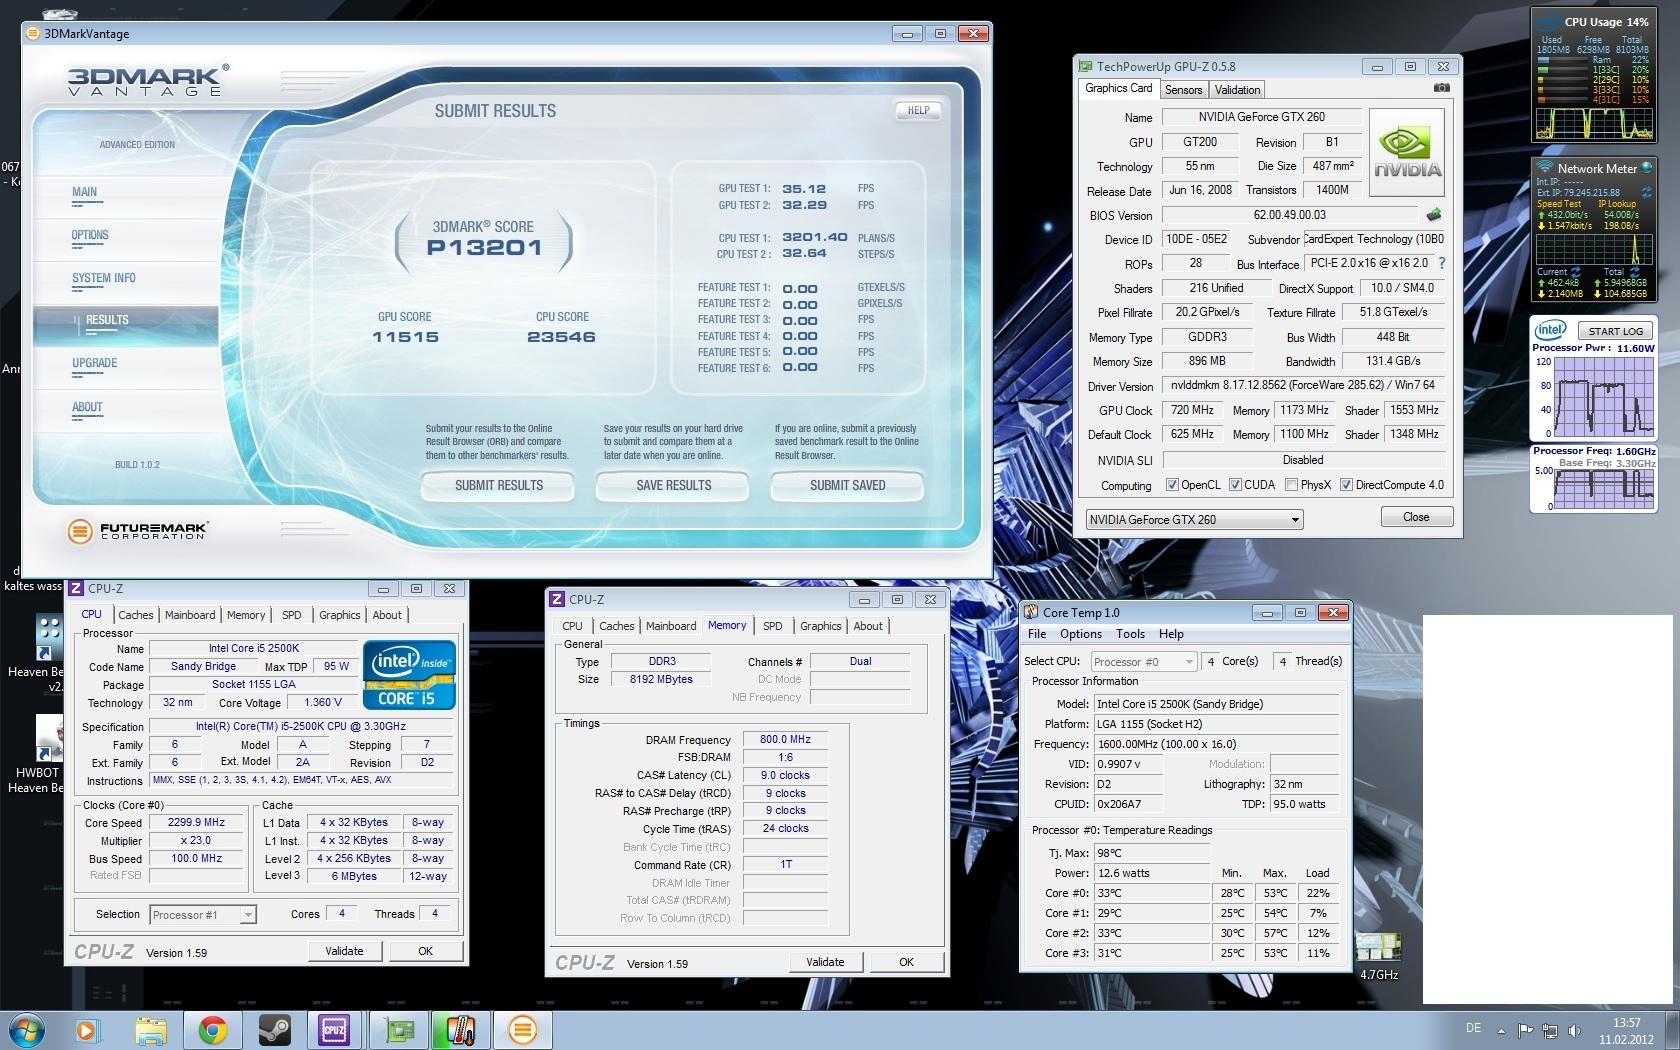Click the volume speaker tray icon
Image resolution: width=1680 pixels, height=1050 pixels.
(x=1575, y=1030)
